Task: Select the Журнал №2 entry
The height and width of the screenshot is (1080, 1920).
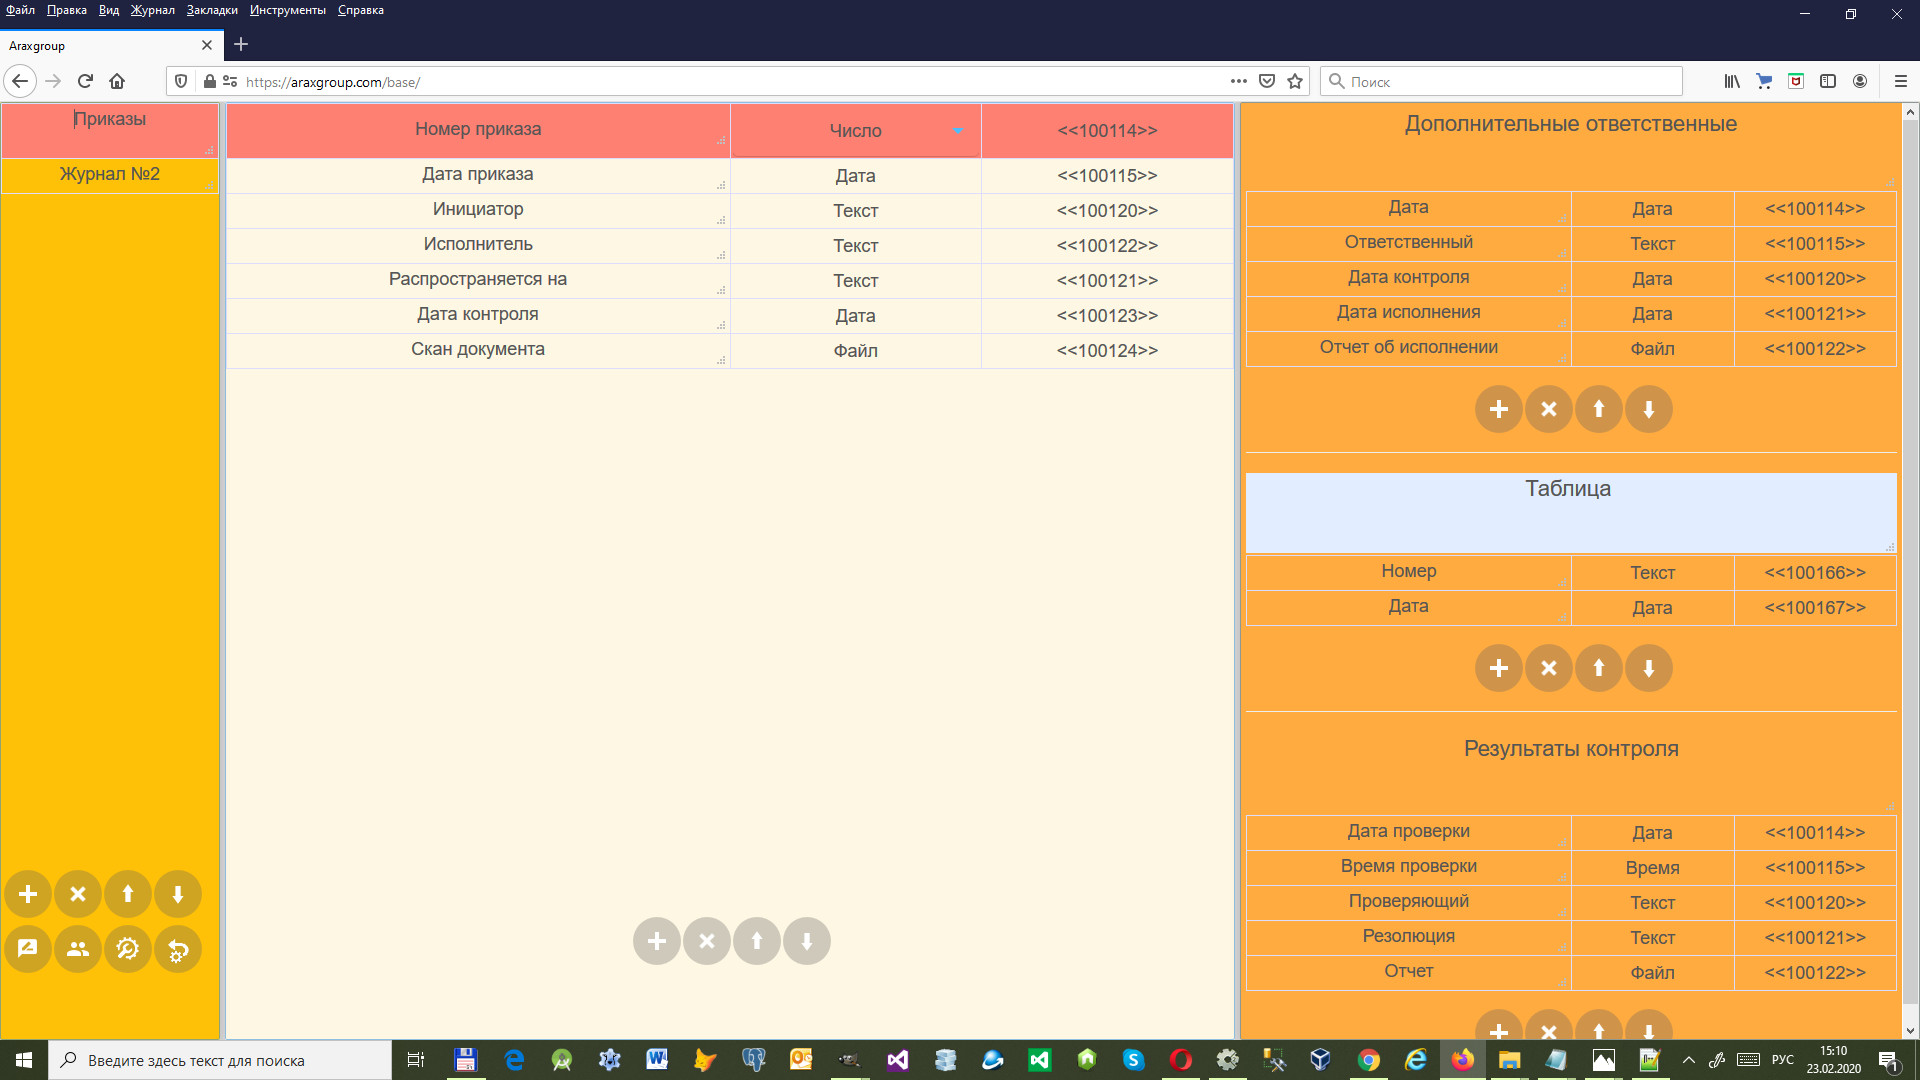Action: tap(110, 174)
